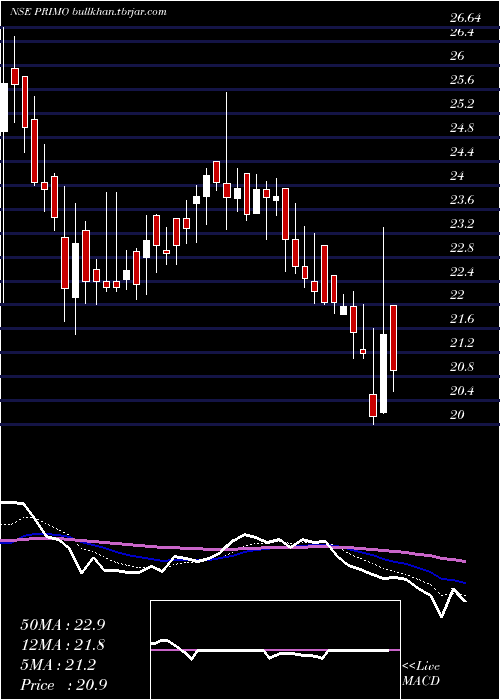The image size is (500, 700).
Task: Click the last red candlestick body
Action: 394,338
